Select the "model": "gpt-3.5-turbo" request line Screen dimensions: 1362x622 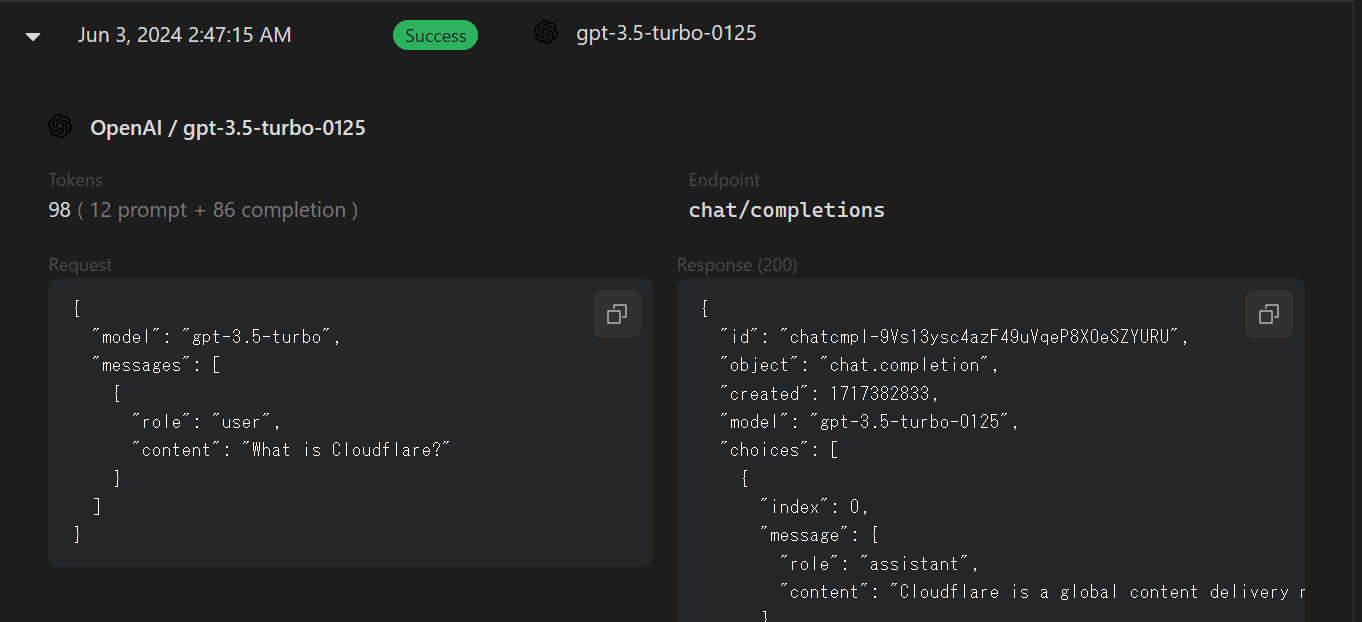click(x=216, y=337)
